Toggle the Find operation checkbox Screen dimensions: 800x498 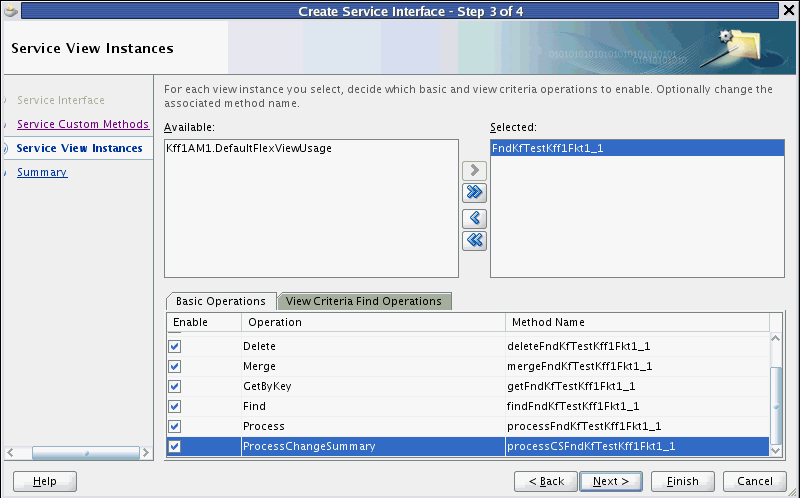coord(174,406)
